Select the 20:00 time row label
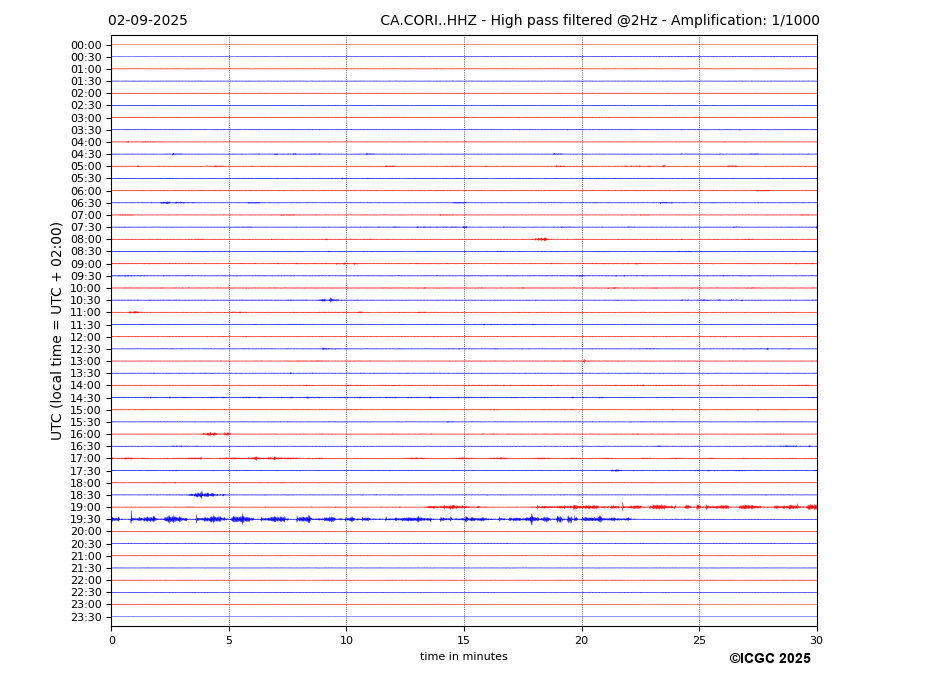The image size is (927, 696). click(86, 532)
